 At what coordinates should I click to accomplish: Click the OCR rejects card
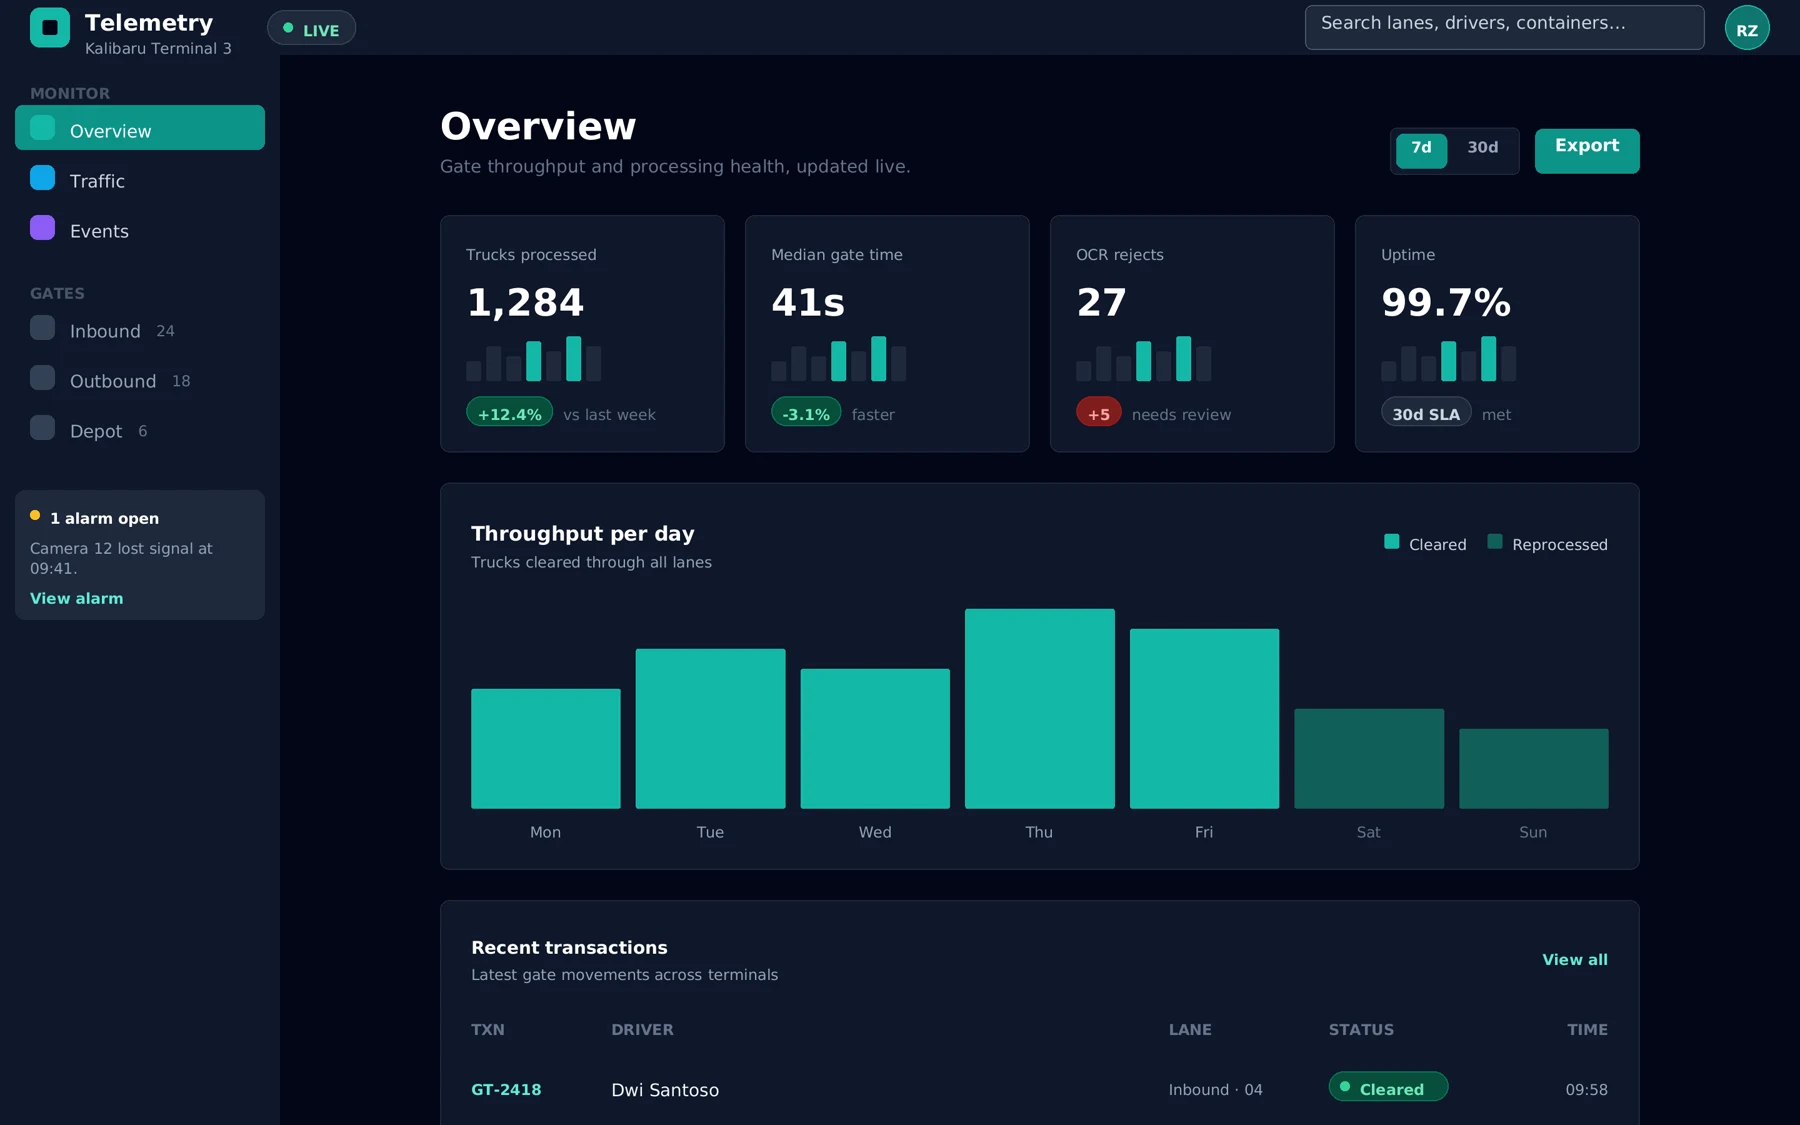point(1192,333)
